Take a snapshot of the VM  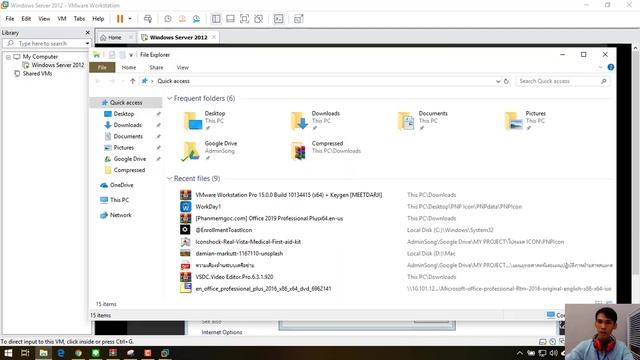click(168, 19)
